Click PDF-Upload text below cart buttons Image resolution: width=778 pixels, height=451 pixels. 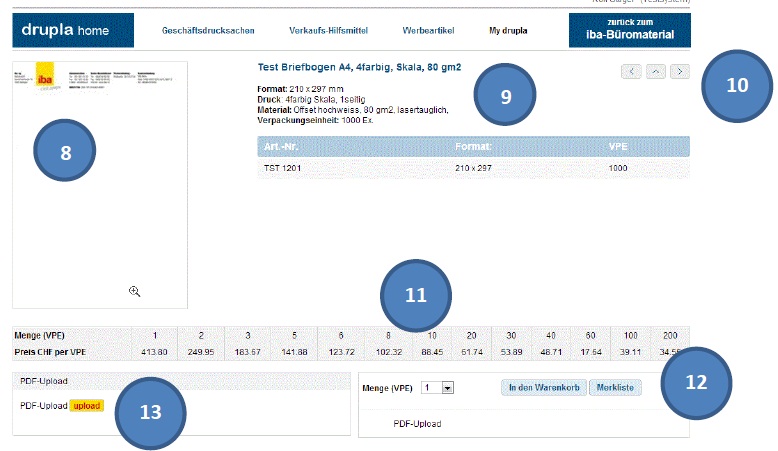point(417,424)
